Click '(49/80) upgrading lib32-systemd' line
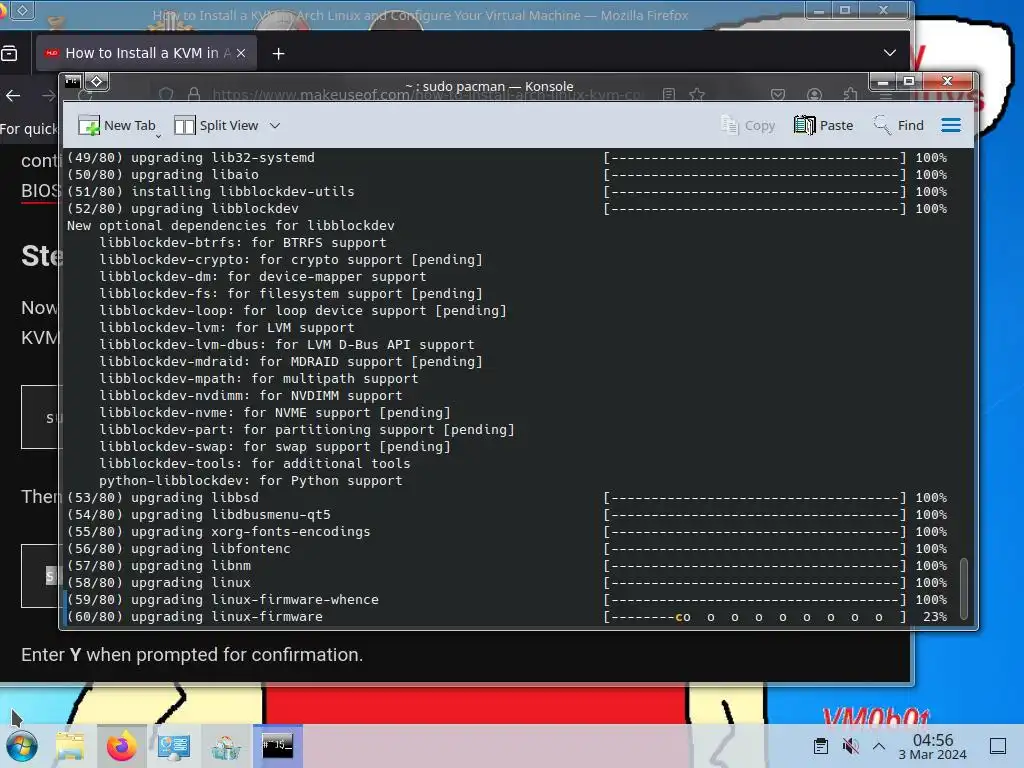Screen dimensions: 1024x768 coord(191,157)
